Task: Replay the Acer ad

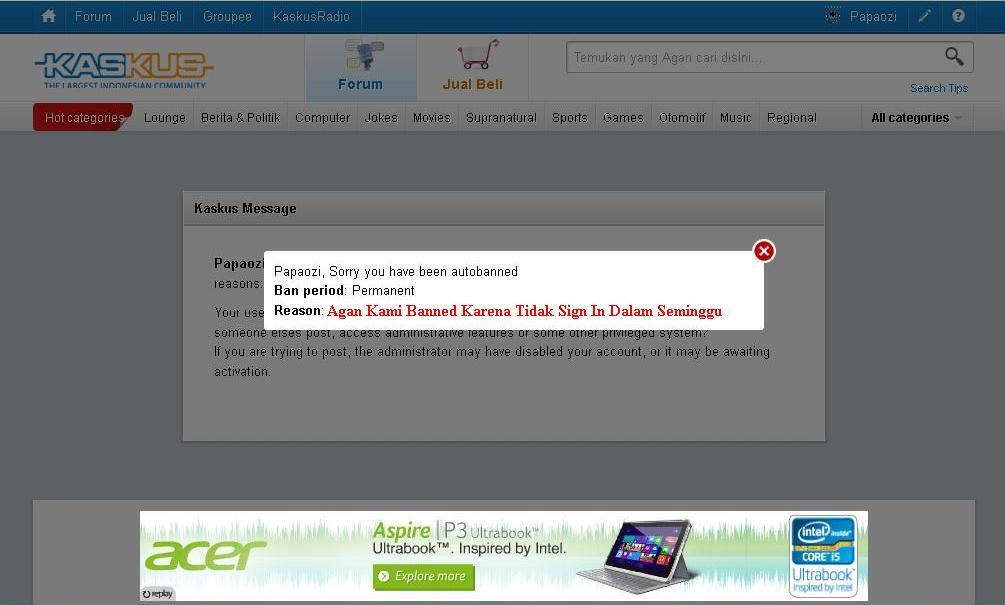Action: 158,593
